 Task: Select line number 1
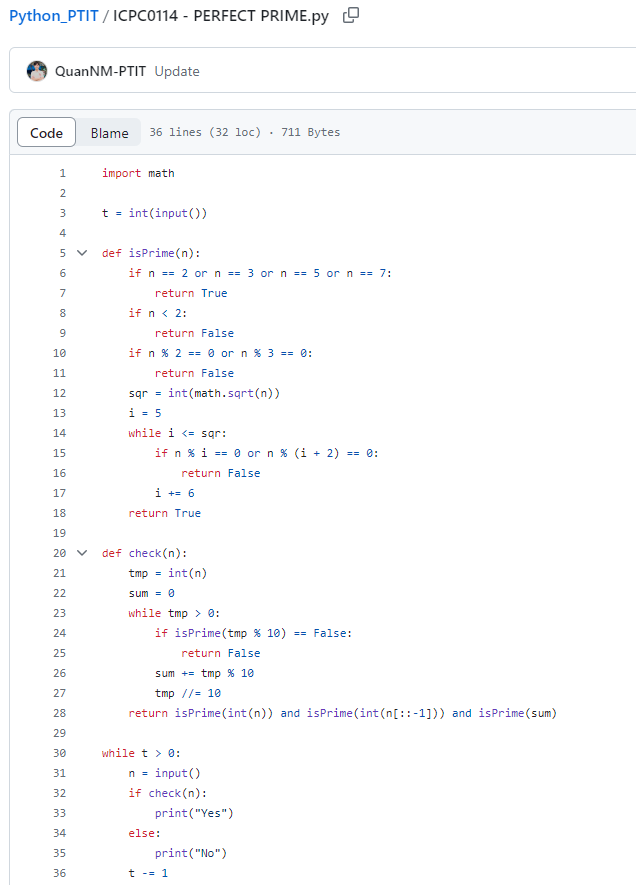pyautogui.click(x=62, y=173)
